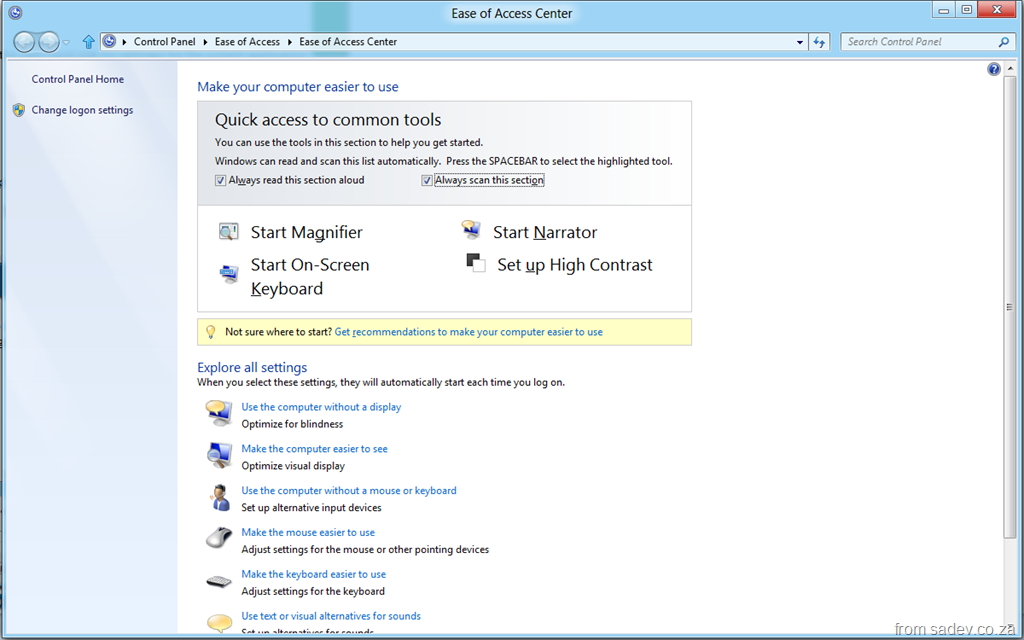Open Help via the blue question mark icon

[993, 69]
